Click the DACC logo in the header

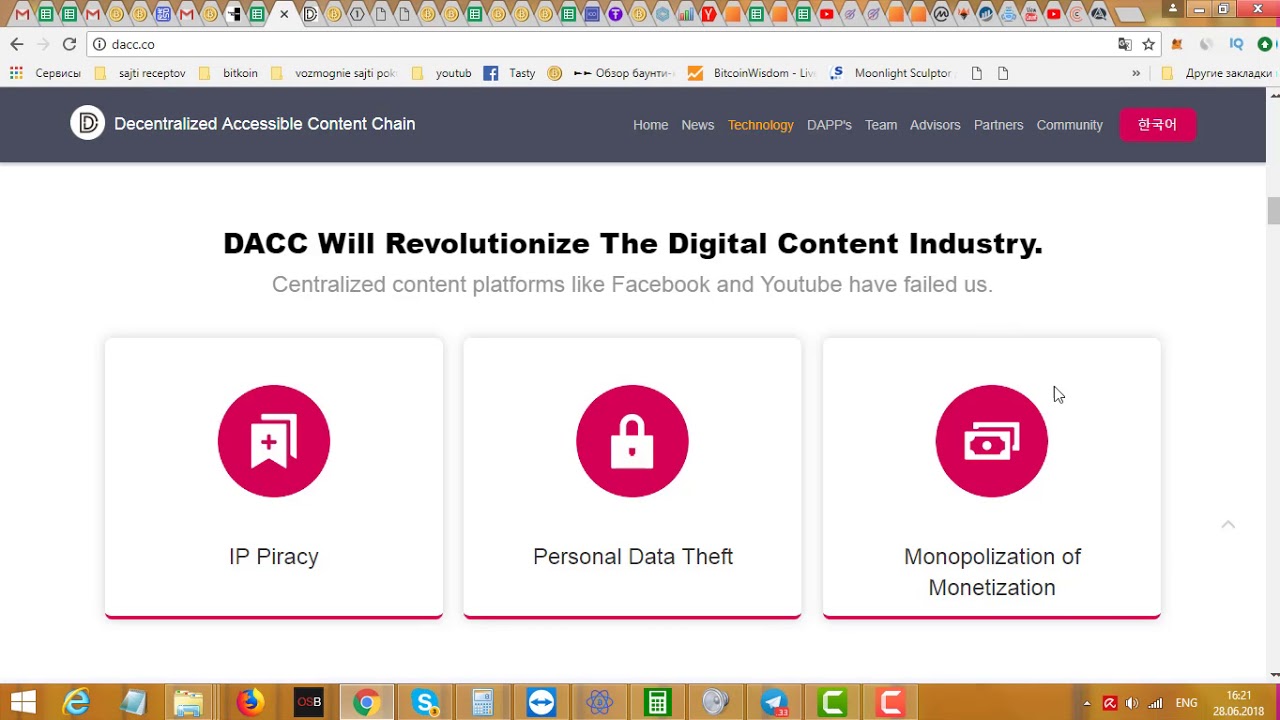88,123
